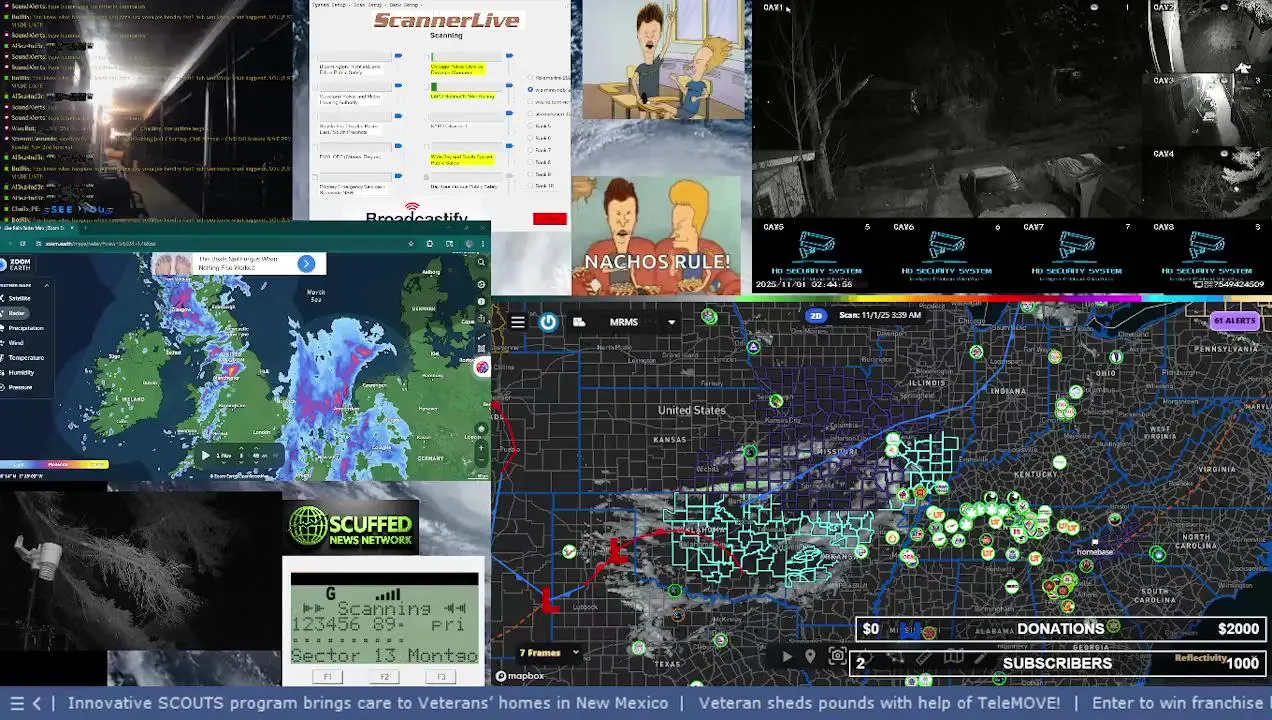Play the radar frames animation
Image resolution: width=1272 pixels, height=720 pixels.
point(787,656)
